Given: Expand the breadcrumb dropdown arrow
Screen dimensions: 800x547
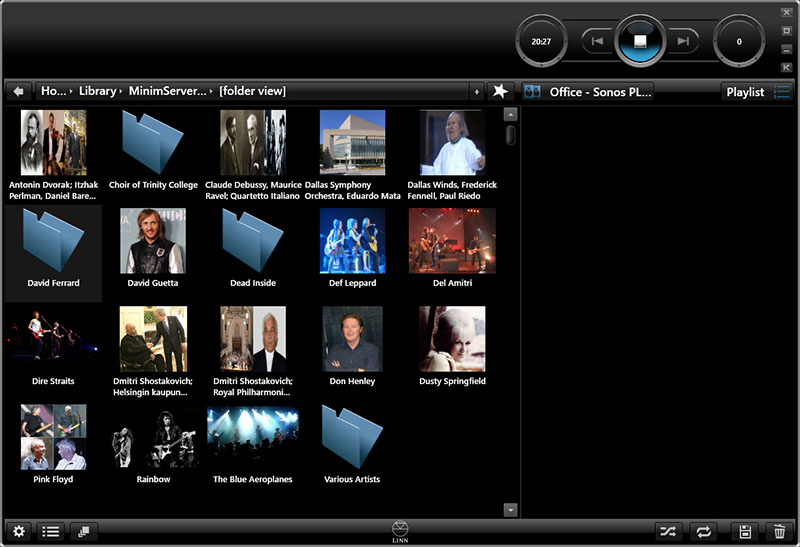Looking at the screenshot, I should (x=477, y=92).
